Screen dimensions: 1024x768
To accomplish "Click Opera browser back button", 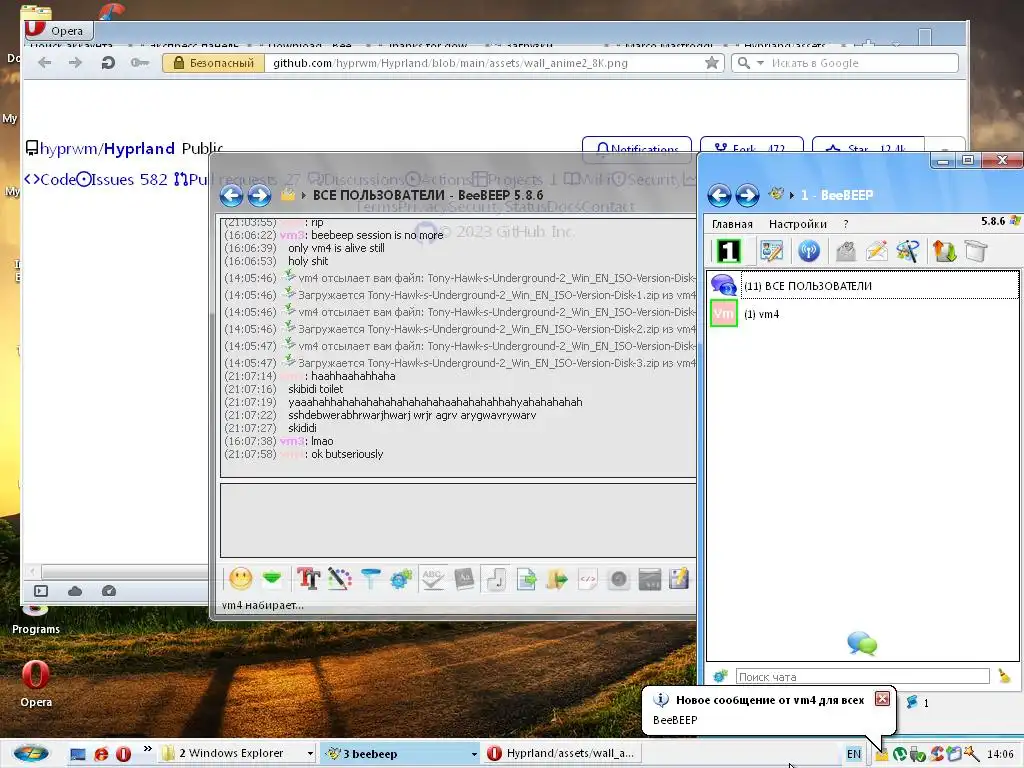I will (44, 63).
